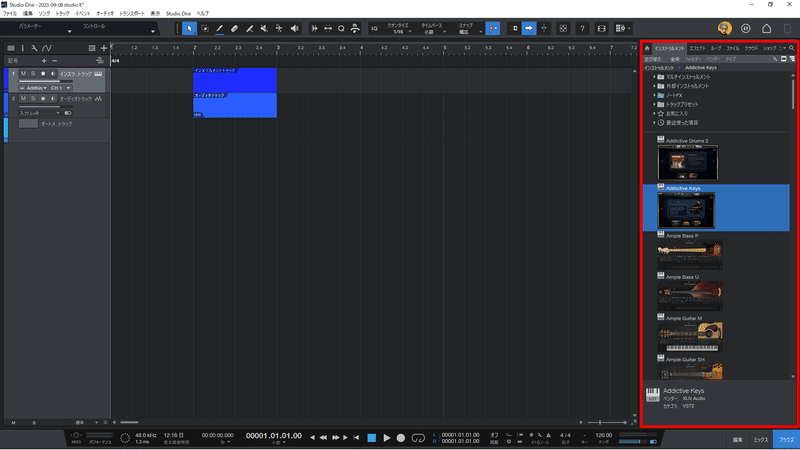
Task: Toggle the ブラウズ browse button
Action: (786, 439)
